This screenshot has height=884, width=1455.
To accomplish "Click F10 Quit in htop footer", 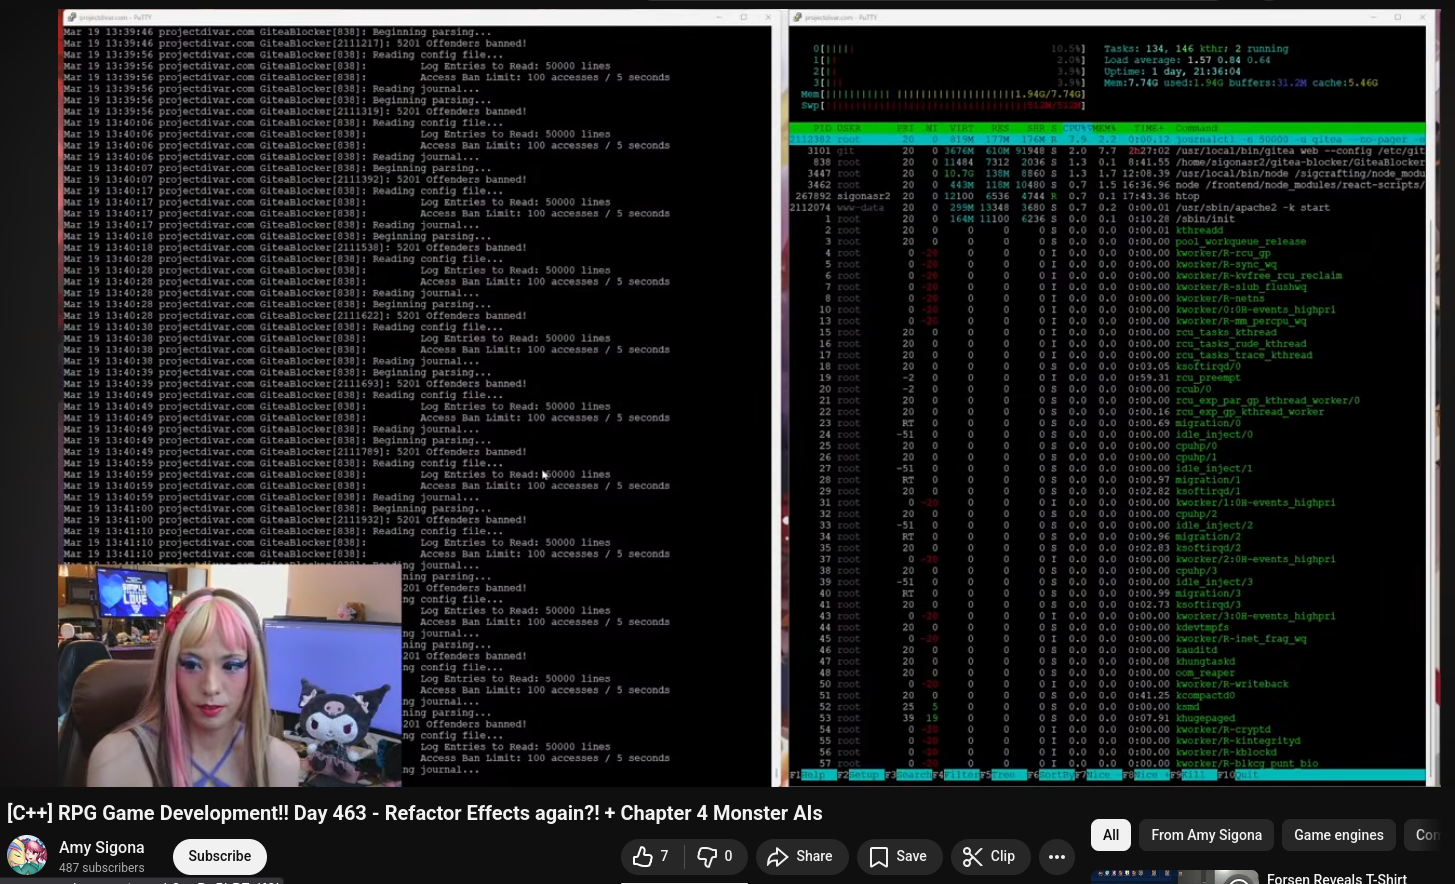I will 1240,775.
